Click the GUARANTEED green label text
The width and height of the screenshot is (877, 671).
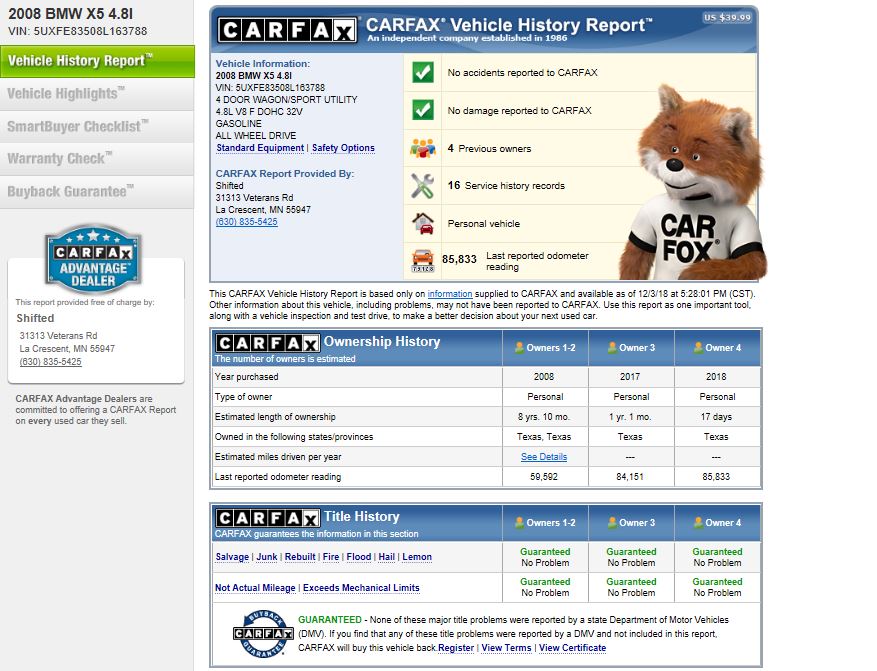tap(329, 620)
